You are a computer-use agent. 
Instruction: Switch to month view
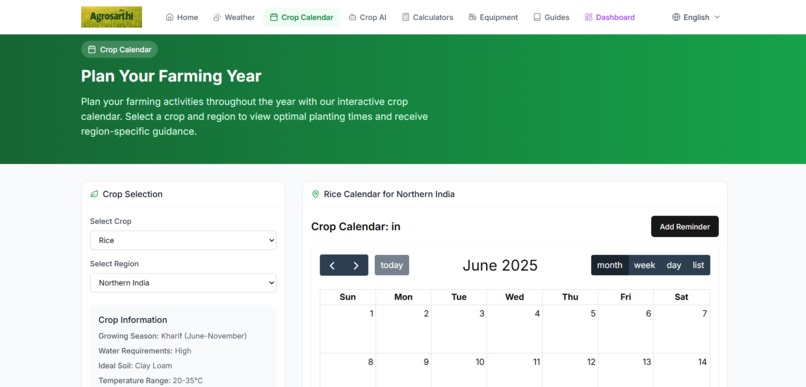click(x=610, y=265)
